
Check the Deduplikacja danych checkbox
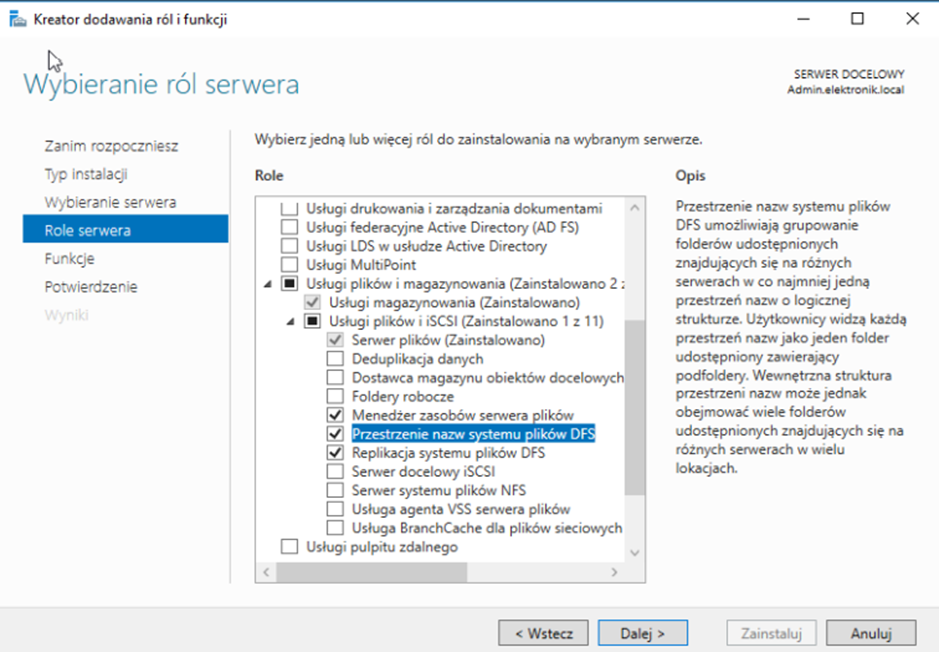[335, 359]
